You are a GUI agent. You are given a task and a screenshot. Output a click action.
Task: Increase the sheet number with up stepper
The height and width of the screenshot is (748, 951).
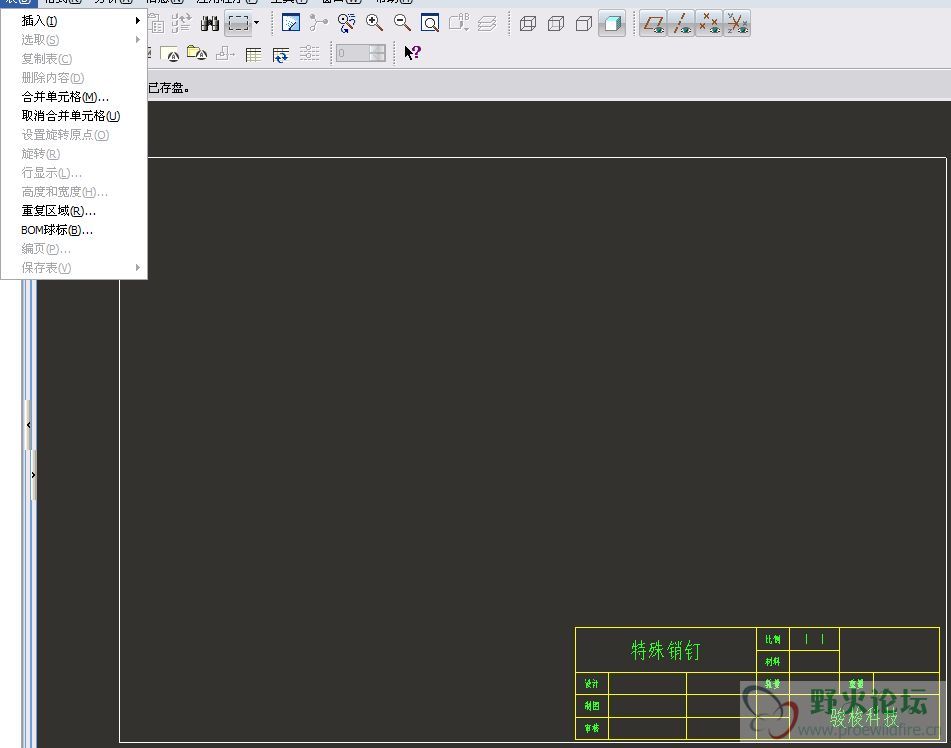click(x=377, y=49)
